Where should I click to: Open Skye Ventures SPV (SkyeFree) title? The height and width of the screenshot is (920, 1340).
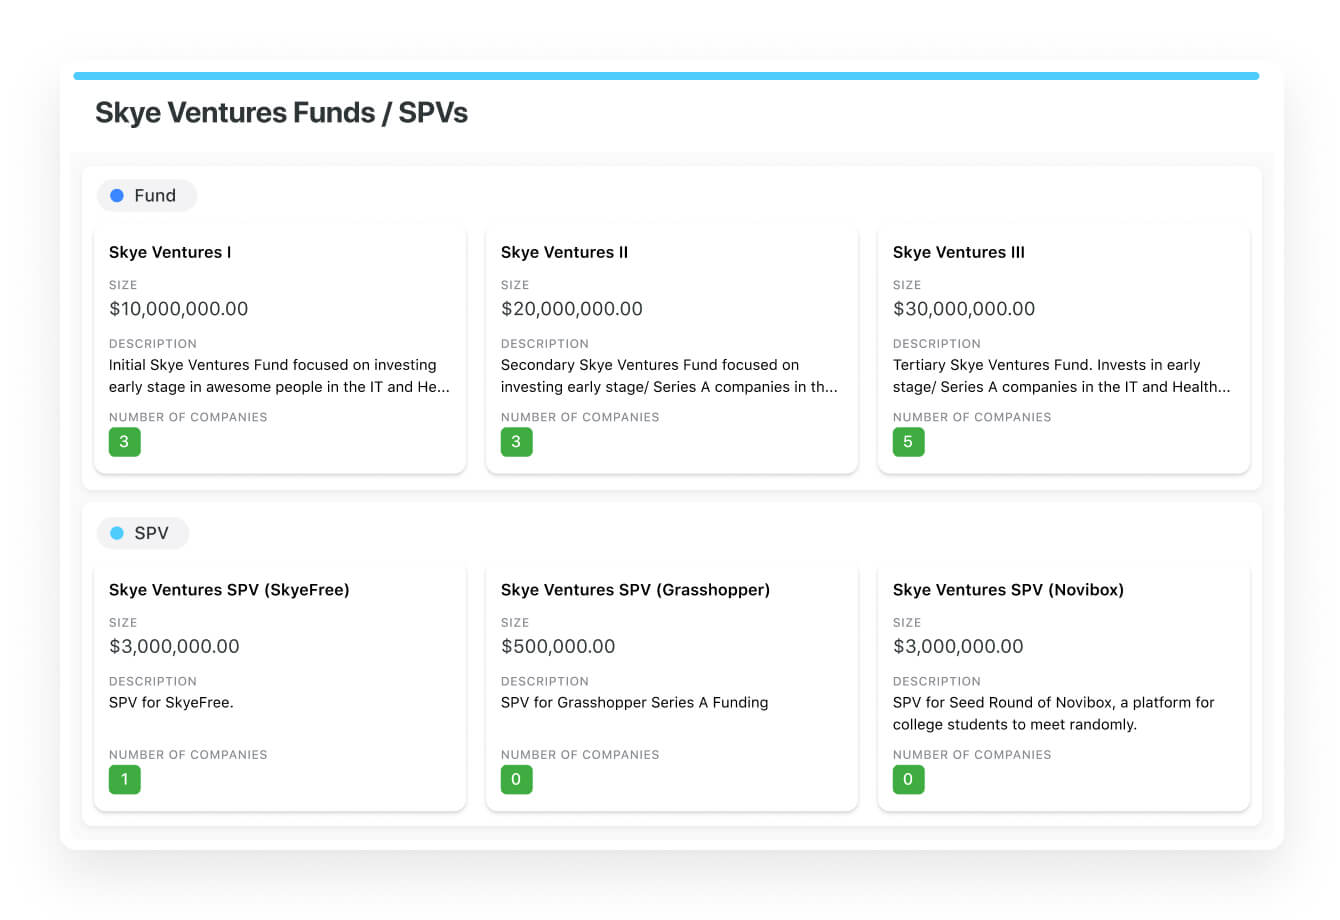click(x=229, y=590)
